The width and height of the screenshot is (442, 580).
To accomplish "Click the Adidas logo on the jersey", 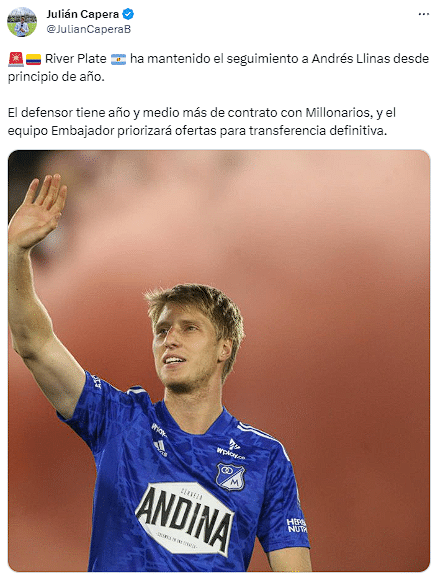I will tap(161, 448).
